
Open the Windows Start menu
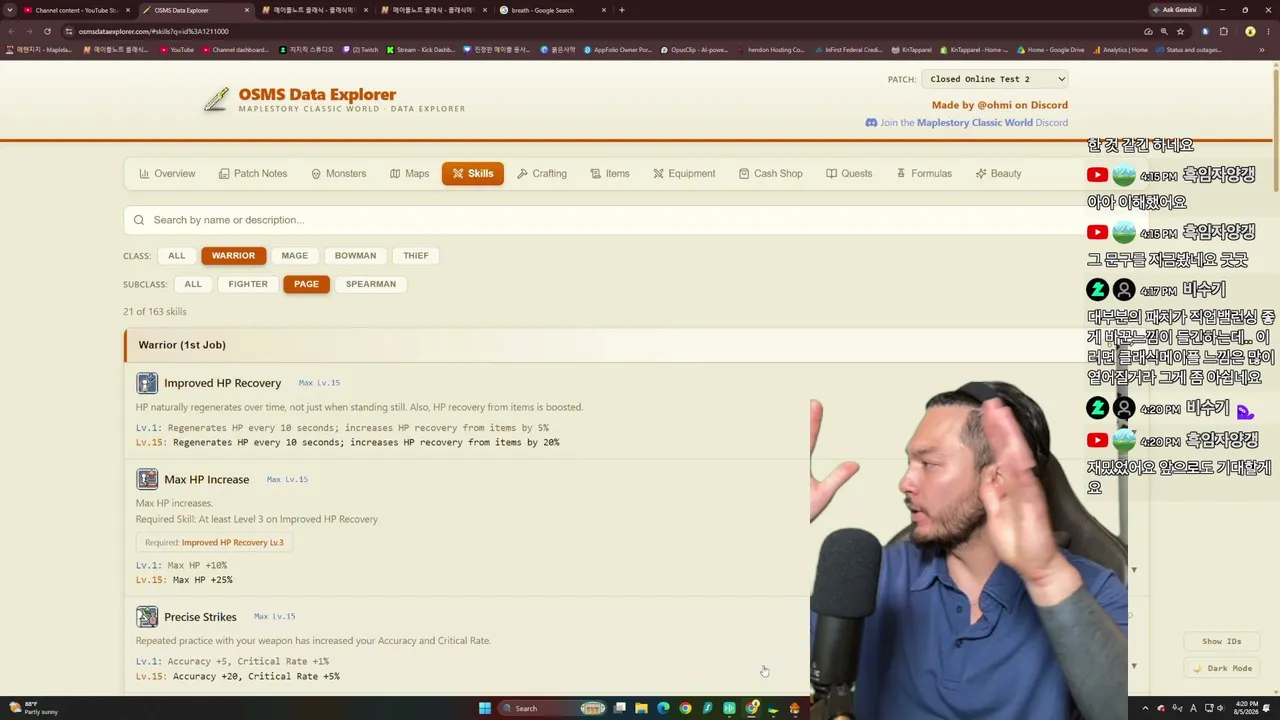[x=485, y=708]
